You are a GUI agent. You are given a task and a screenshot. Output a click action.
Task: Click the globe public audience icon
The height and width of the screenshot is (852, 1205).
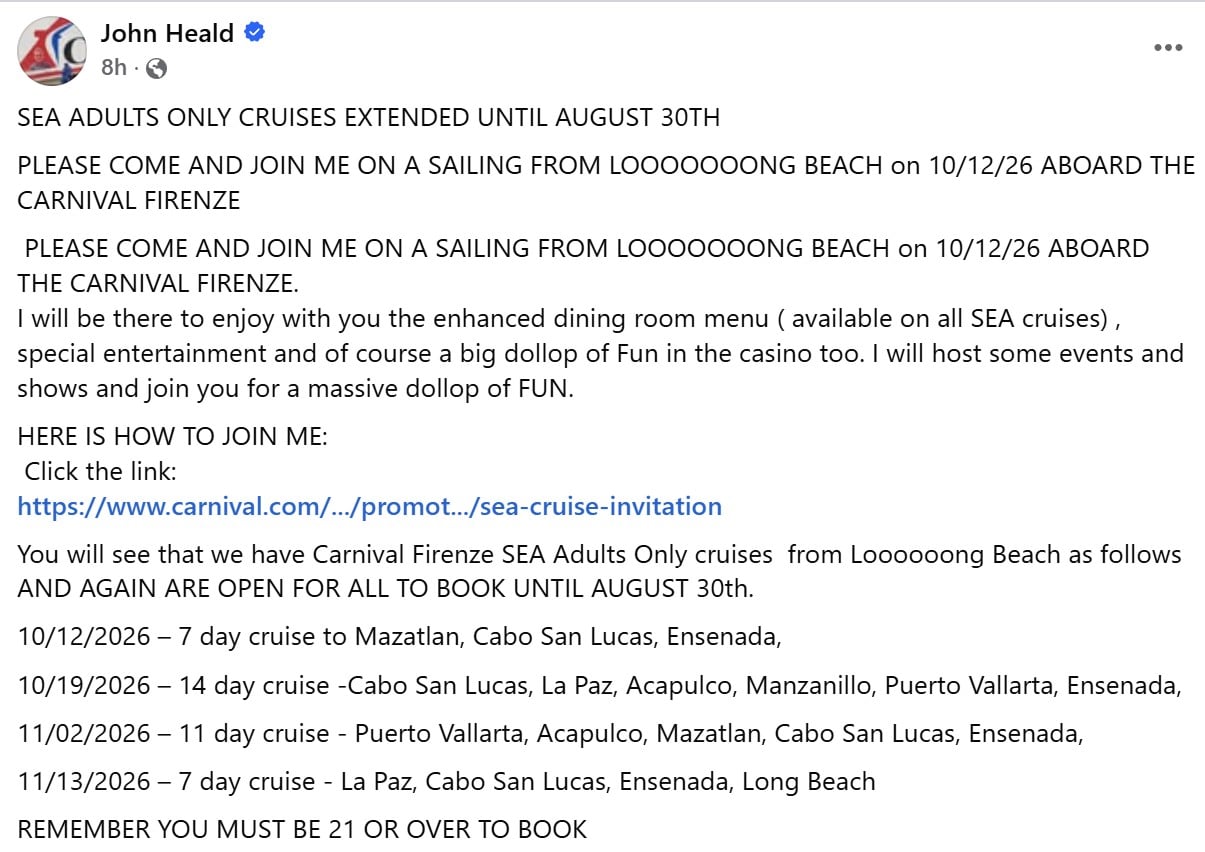pyautogui.click(x=156, y=69)
